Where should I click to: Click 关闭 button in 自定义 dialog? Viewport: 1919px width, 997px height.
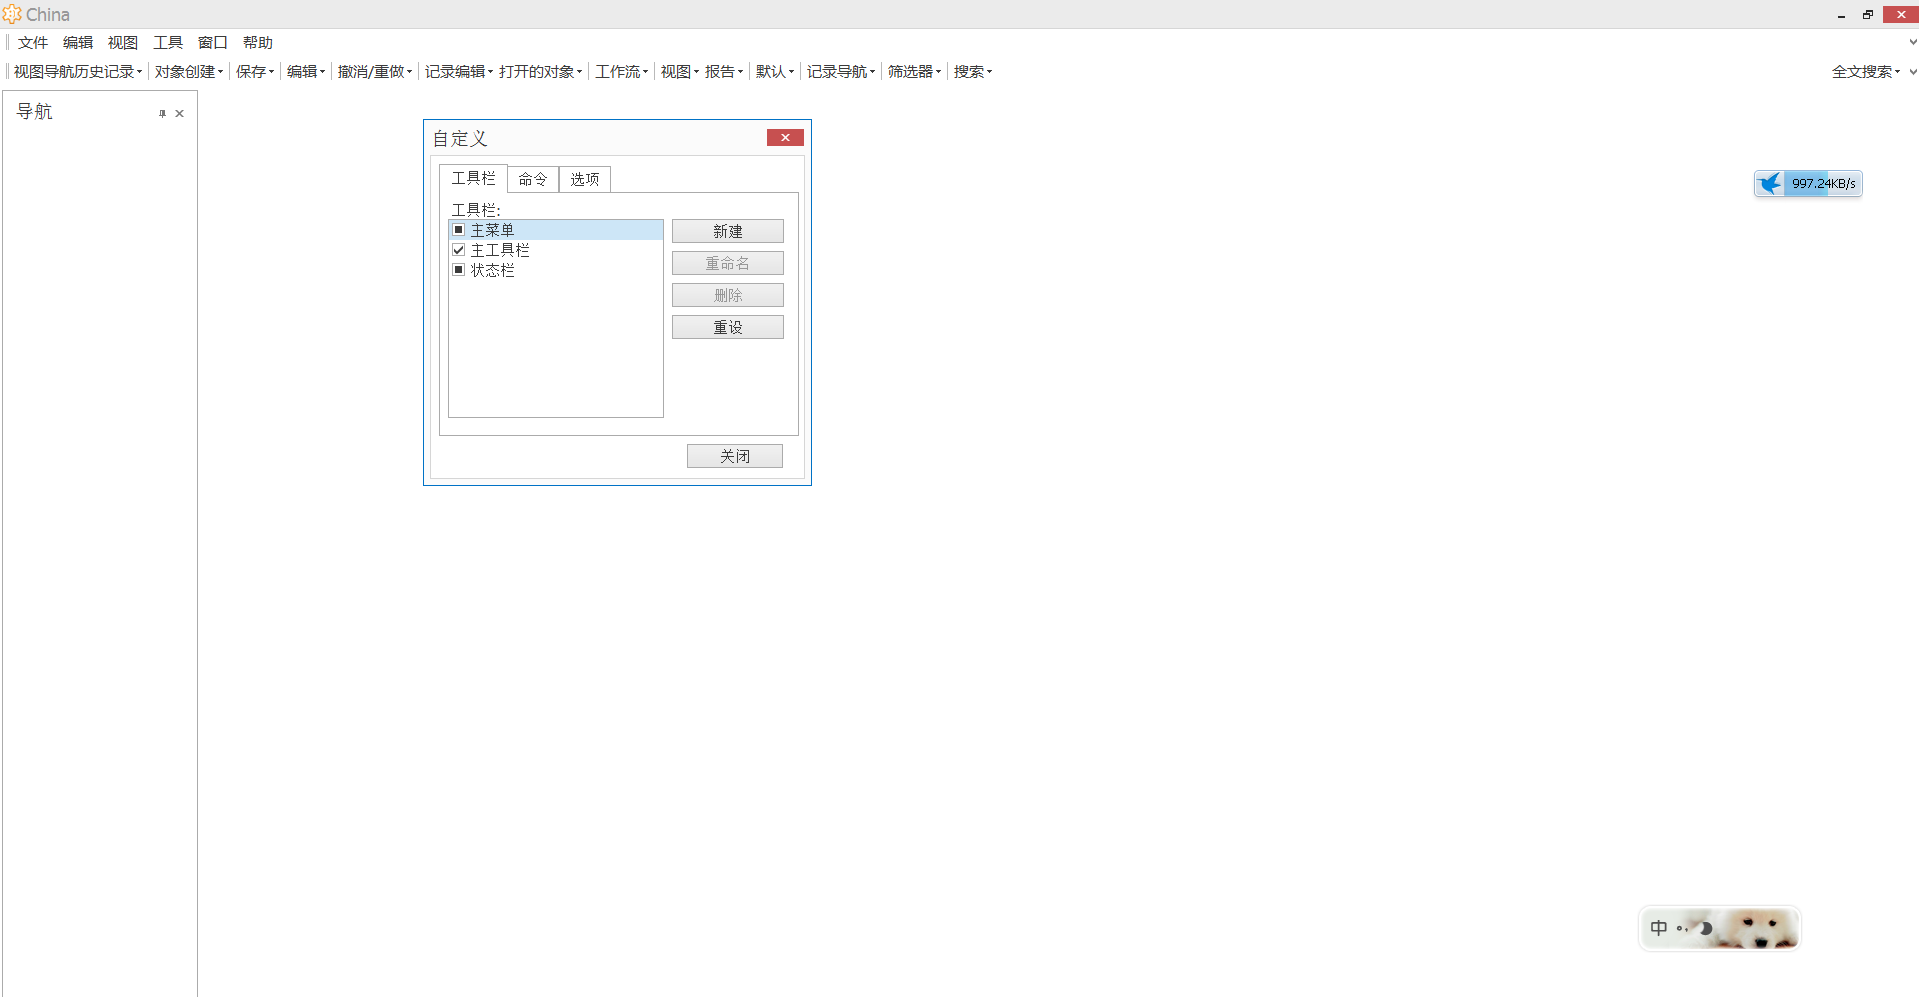(x=734, y=456)
